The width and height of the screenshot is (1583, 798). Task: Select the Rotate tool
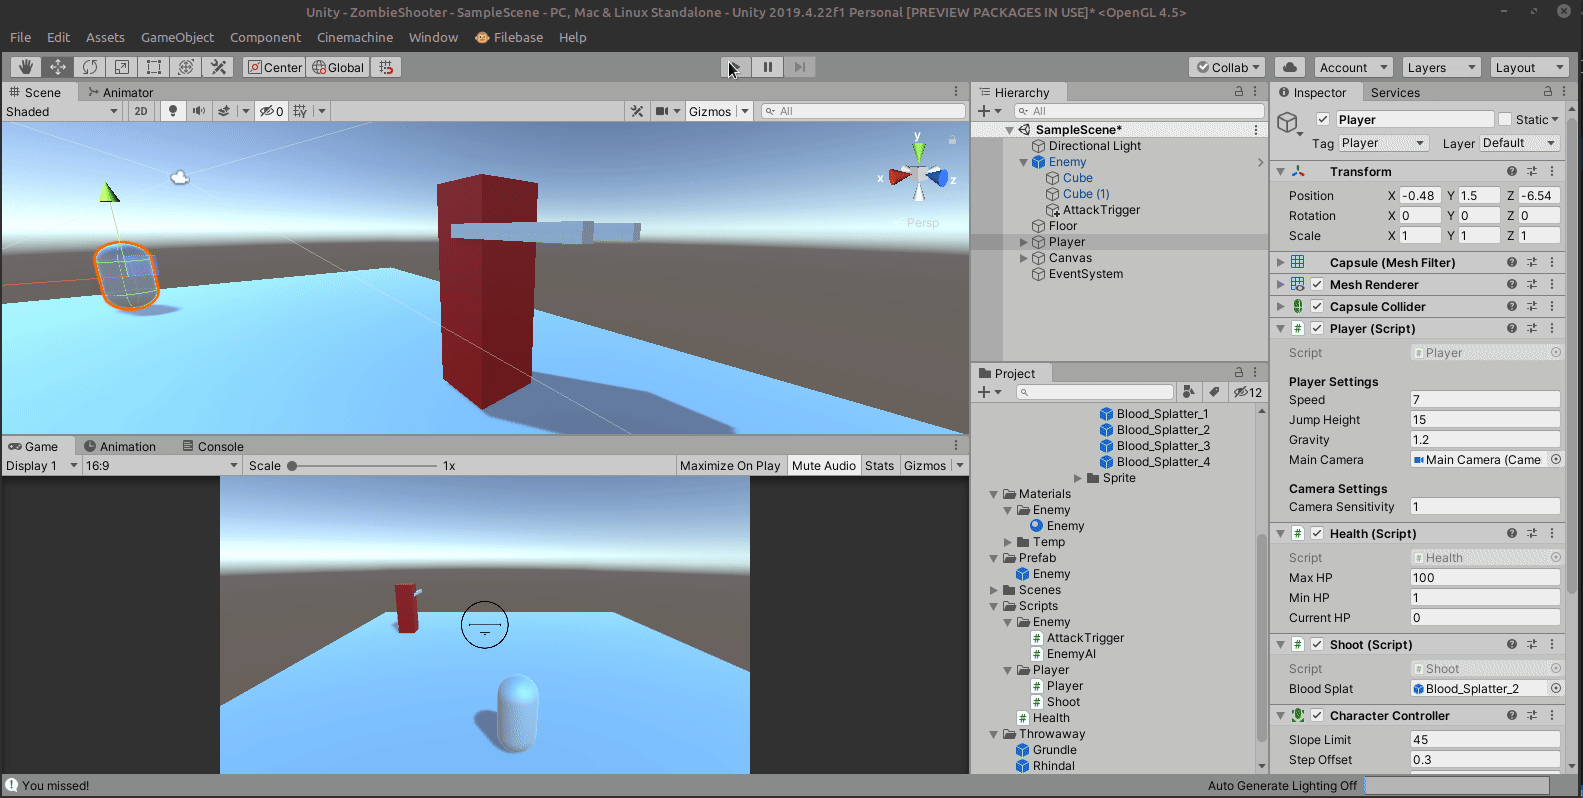click(90, 67)
